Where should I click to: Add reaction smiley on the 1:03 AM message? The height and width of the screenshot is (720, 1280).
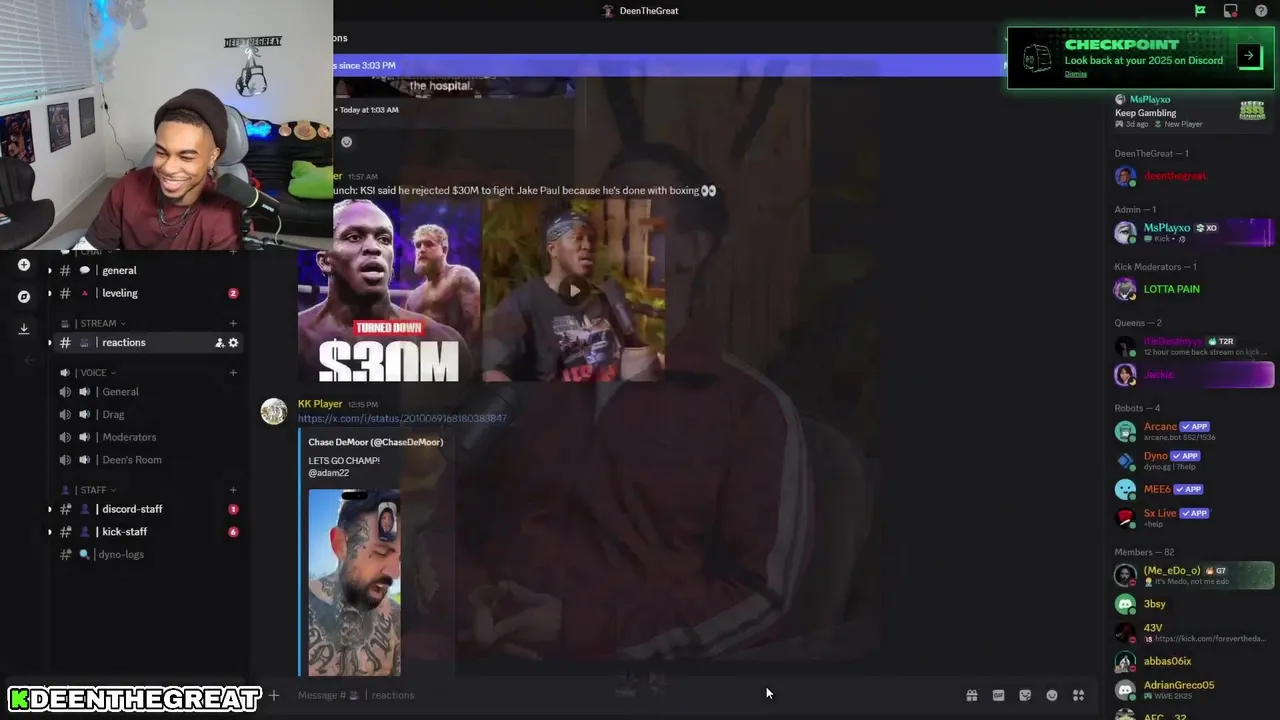(347, 141)
